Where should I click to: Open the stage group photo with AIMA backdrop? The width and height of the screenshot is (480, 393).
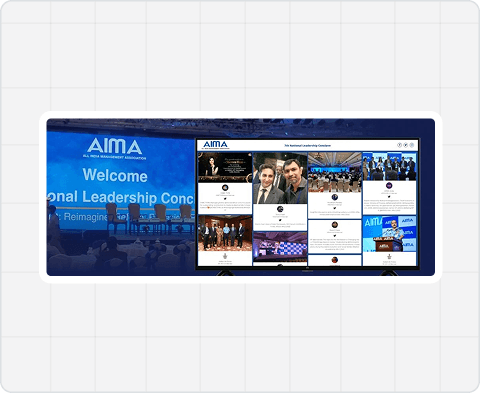pyautogui.click(x=389, y=167)
